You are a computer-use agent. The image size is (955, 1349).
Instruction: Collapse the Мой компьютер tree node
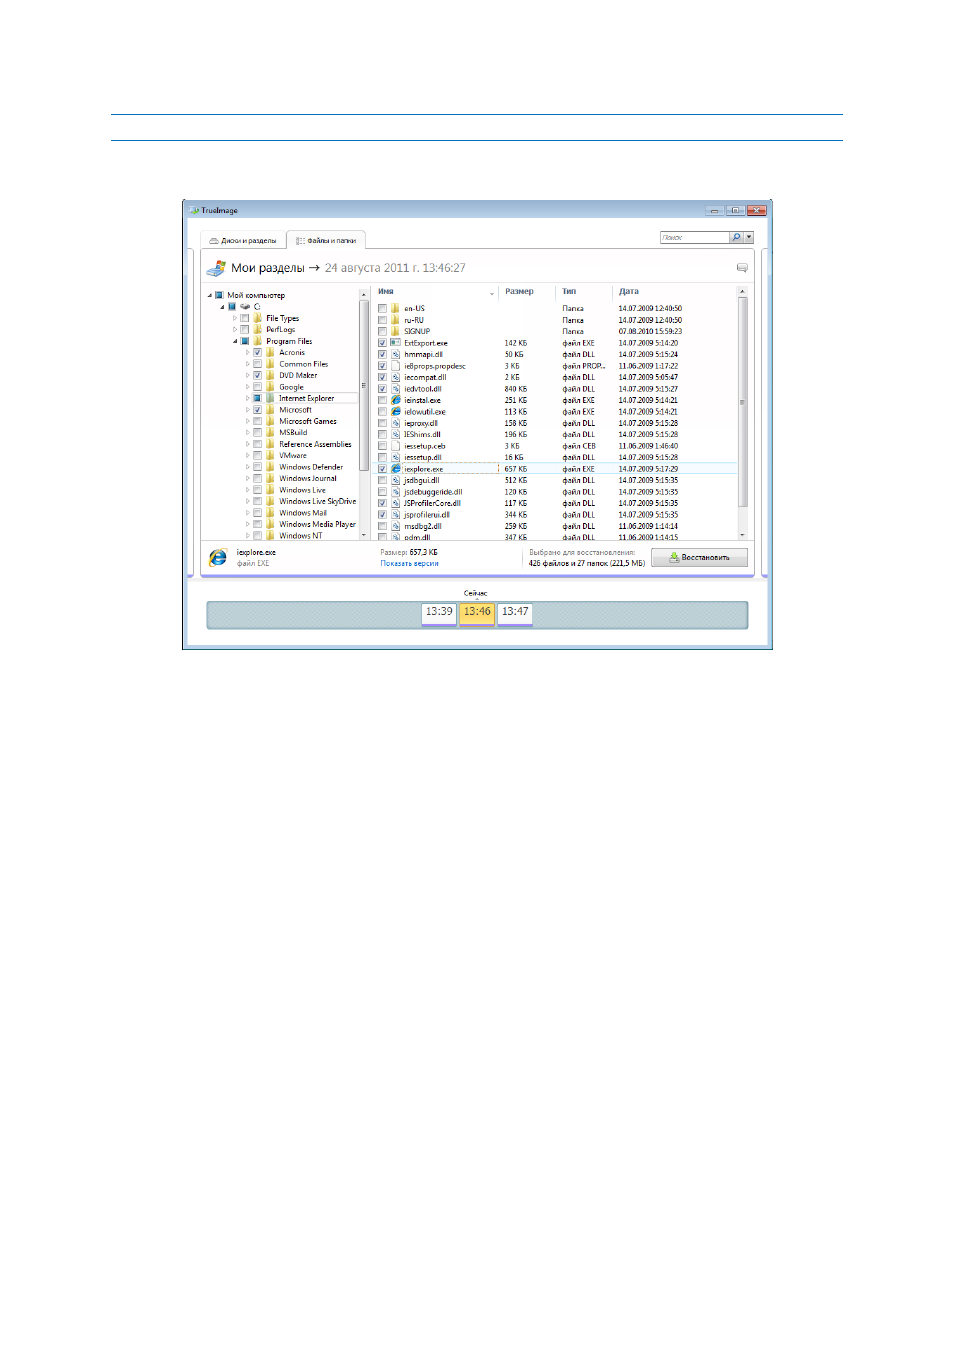click(210, 296)
